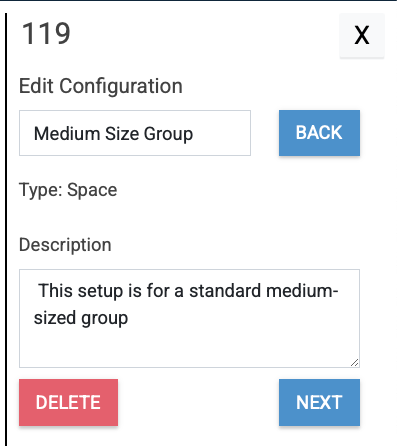Place cursor on the word 'Group' in name field
This screenshot has height=446, width=397.
coord(168,135)
